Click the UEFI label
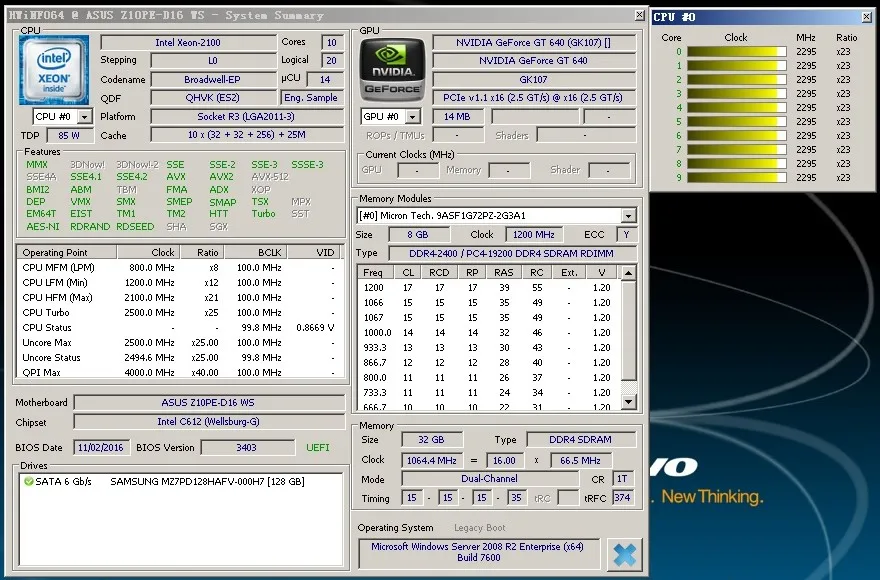The height and width of the screenshot is (580, 880). (318, 448)
